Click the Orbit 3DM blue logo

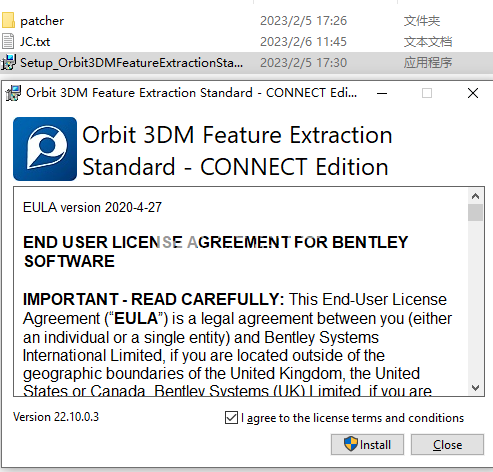click(x=45, y=149)
